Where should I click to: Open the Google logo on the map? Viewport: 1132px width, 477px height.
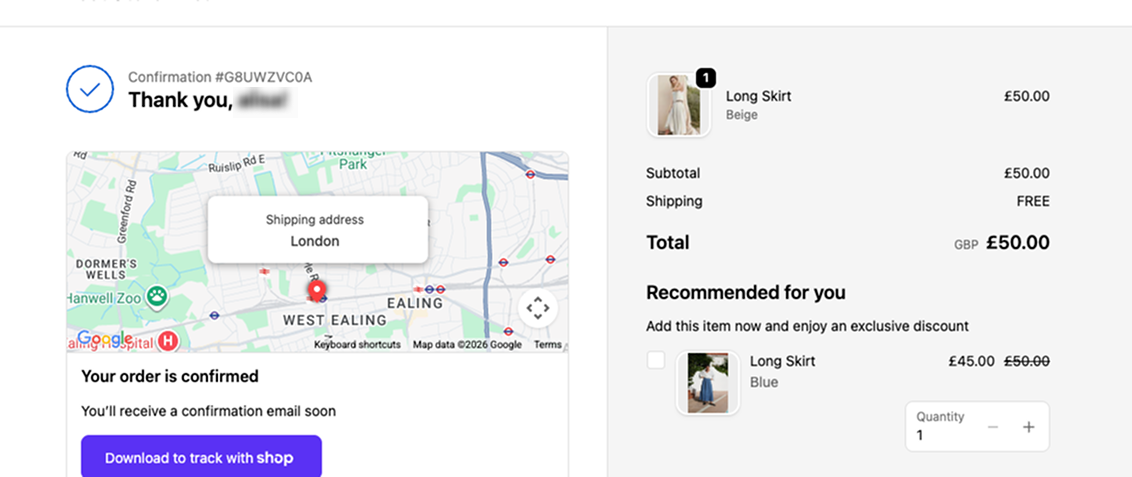tap(105, 338)
